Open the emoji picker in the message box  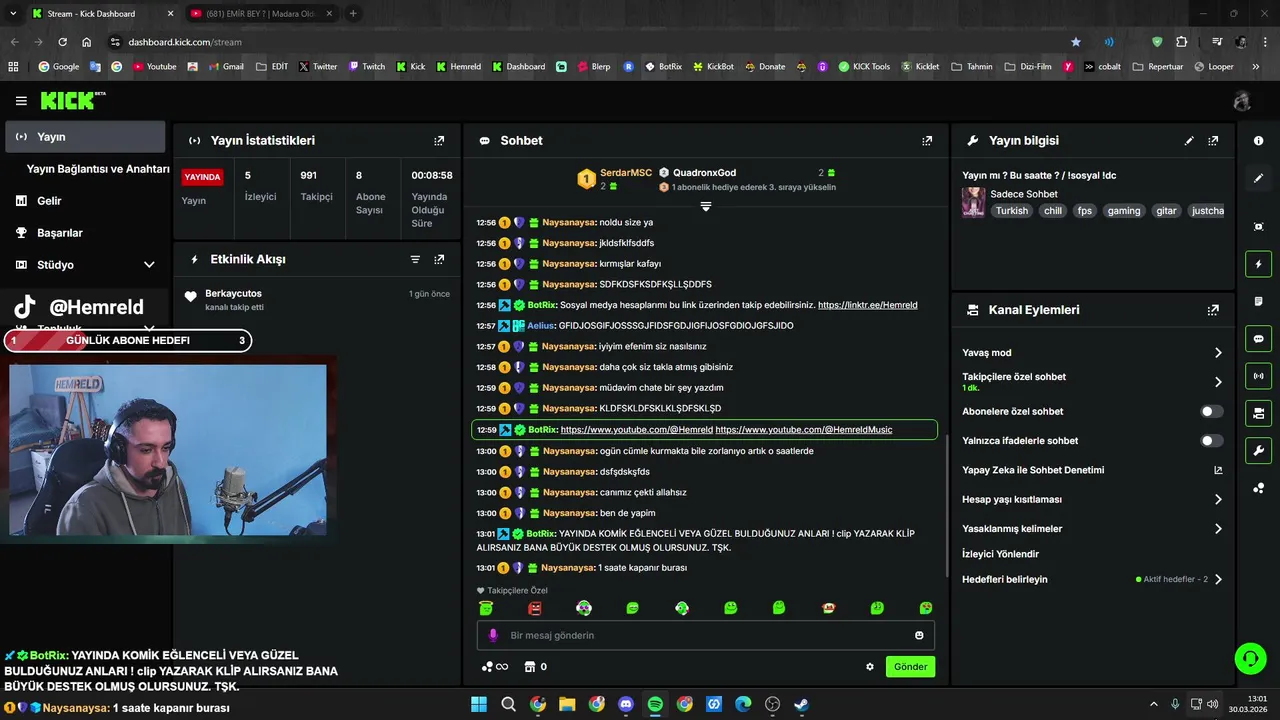click(x=919, y=635)
